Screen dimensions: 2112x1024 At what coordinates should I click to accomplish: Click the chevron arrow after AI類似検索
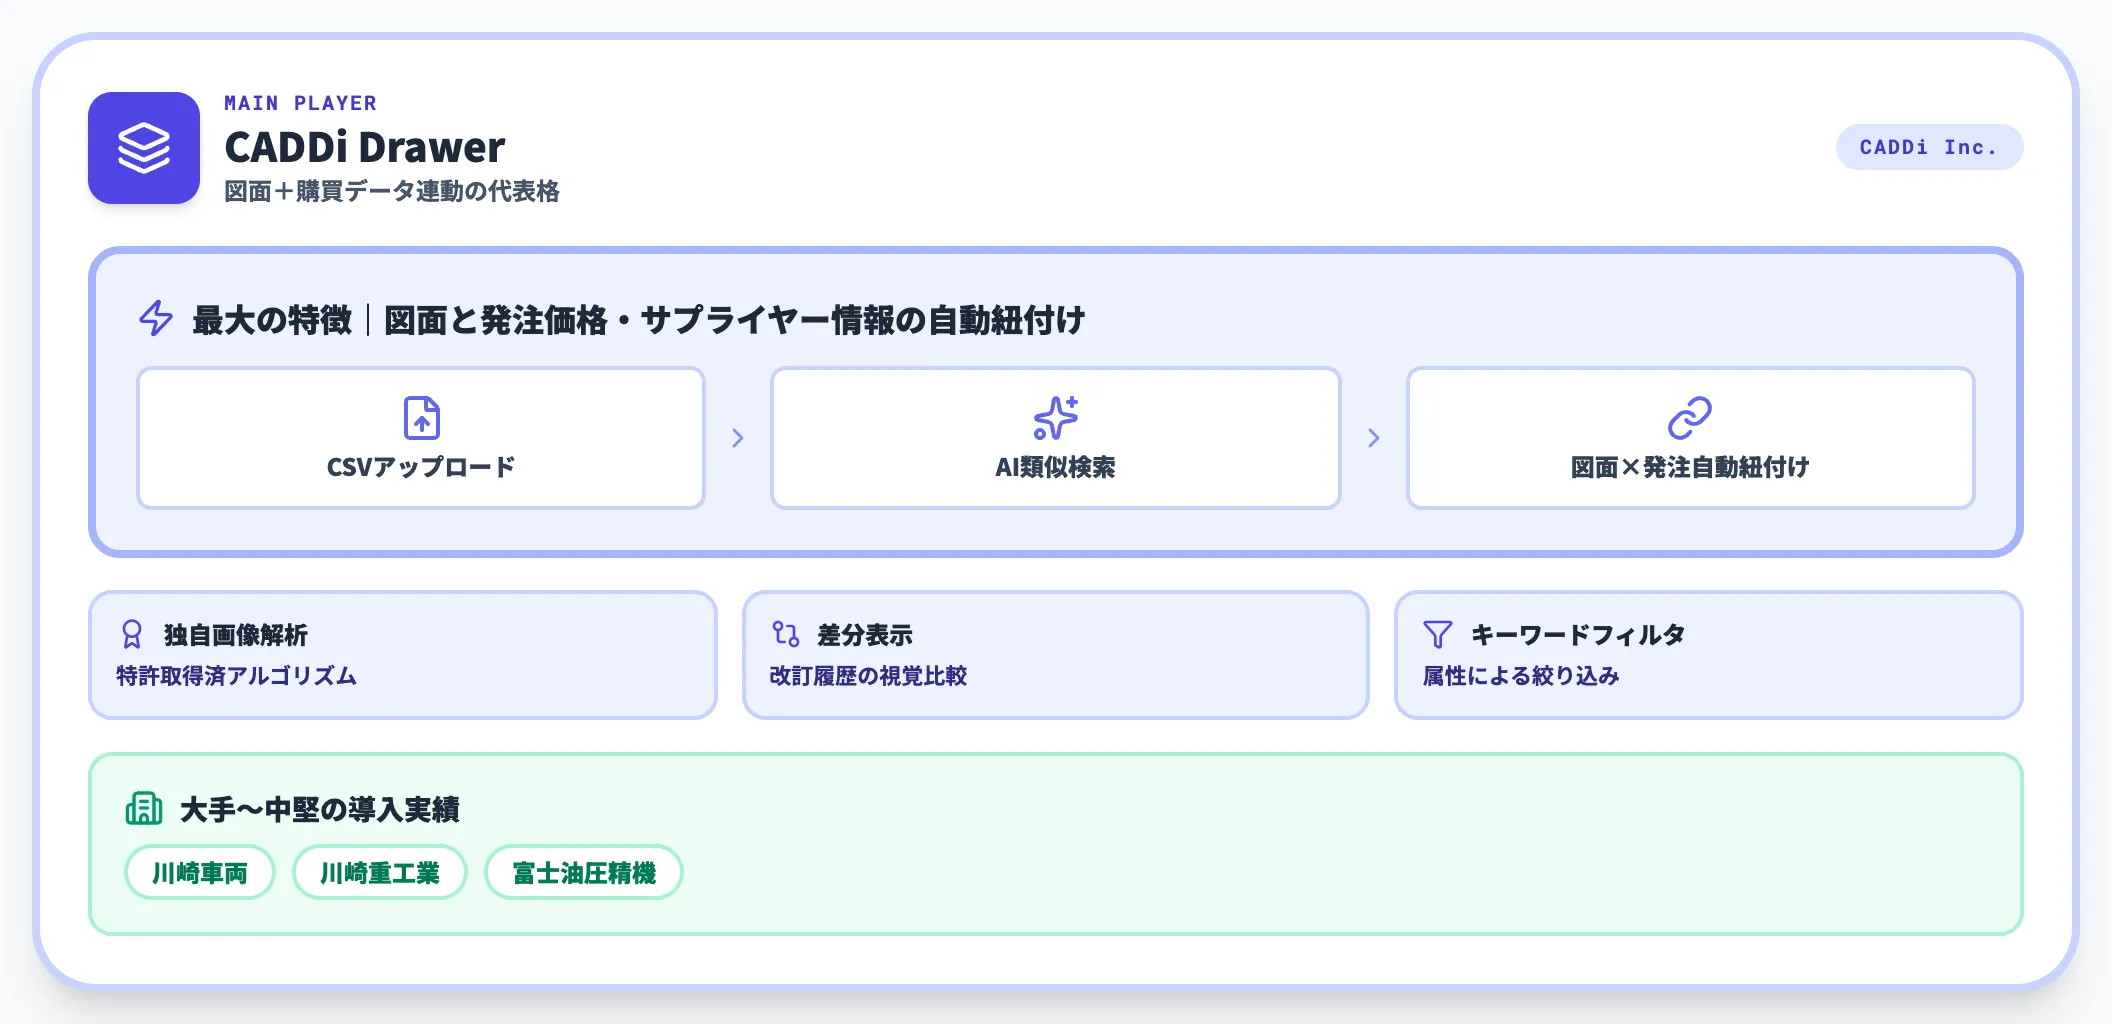tap(1374, 438)
